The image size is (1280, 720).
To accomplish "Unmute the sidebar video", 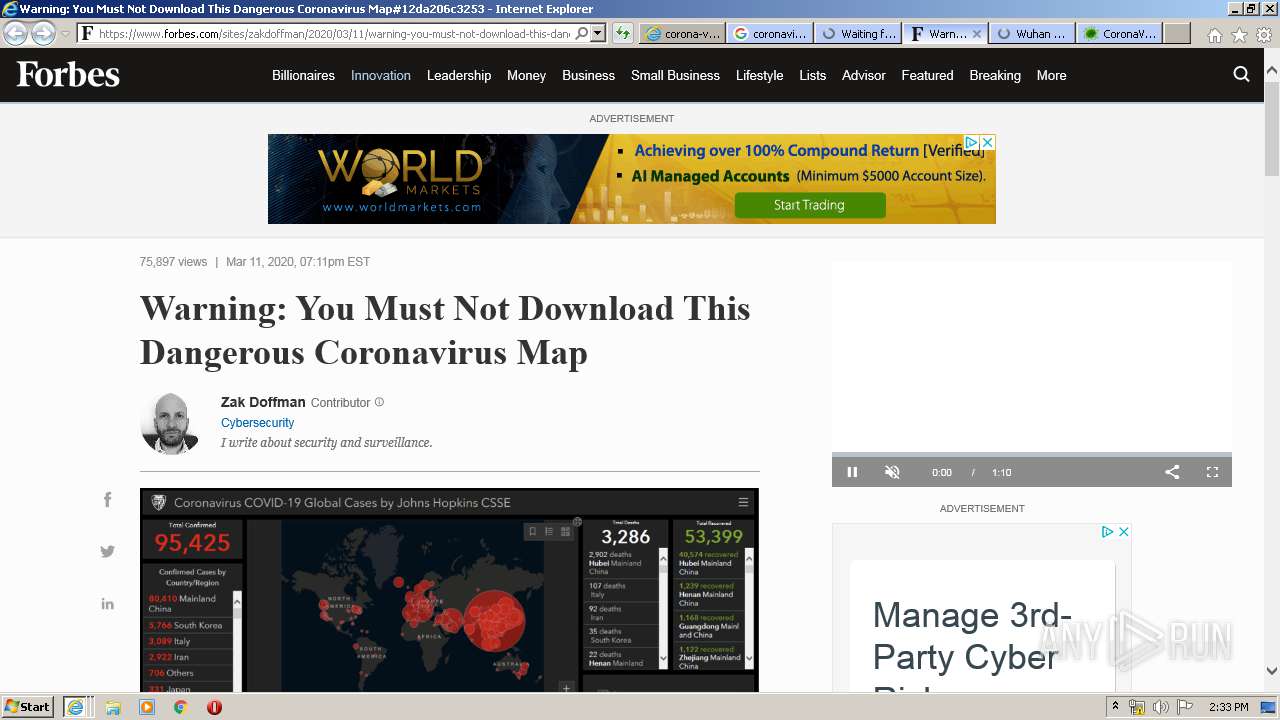I will (893, 472).
